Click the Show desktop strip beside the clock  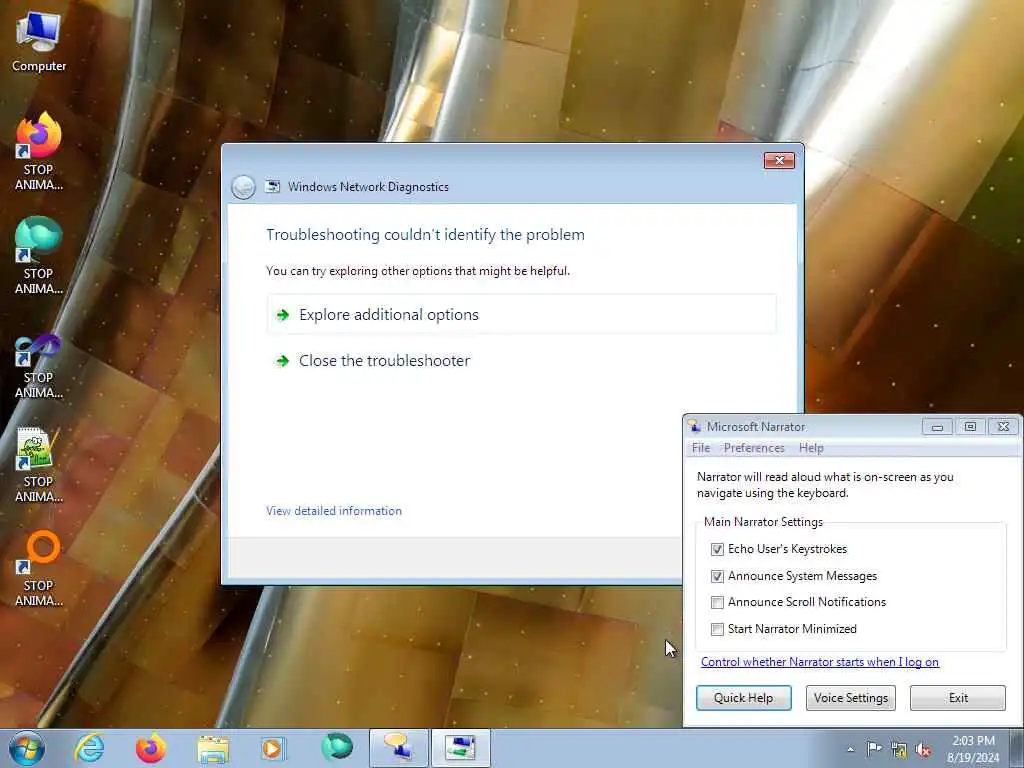tap(1017, 749)
